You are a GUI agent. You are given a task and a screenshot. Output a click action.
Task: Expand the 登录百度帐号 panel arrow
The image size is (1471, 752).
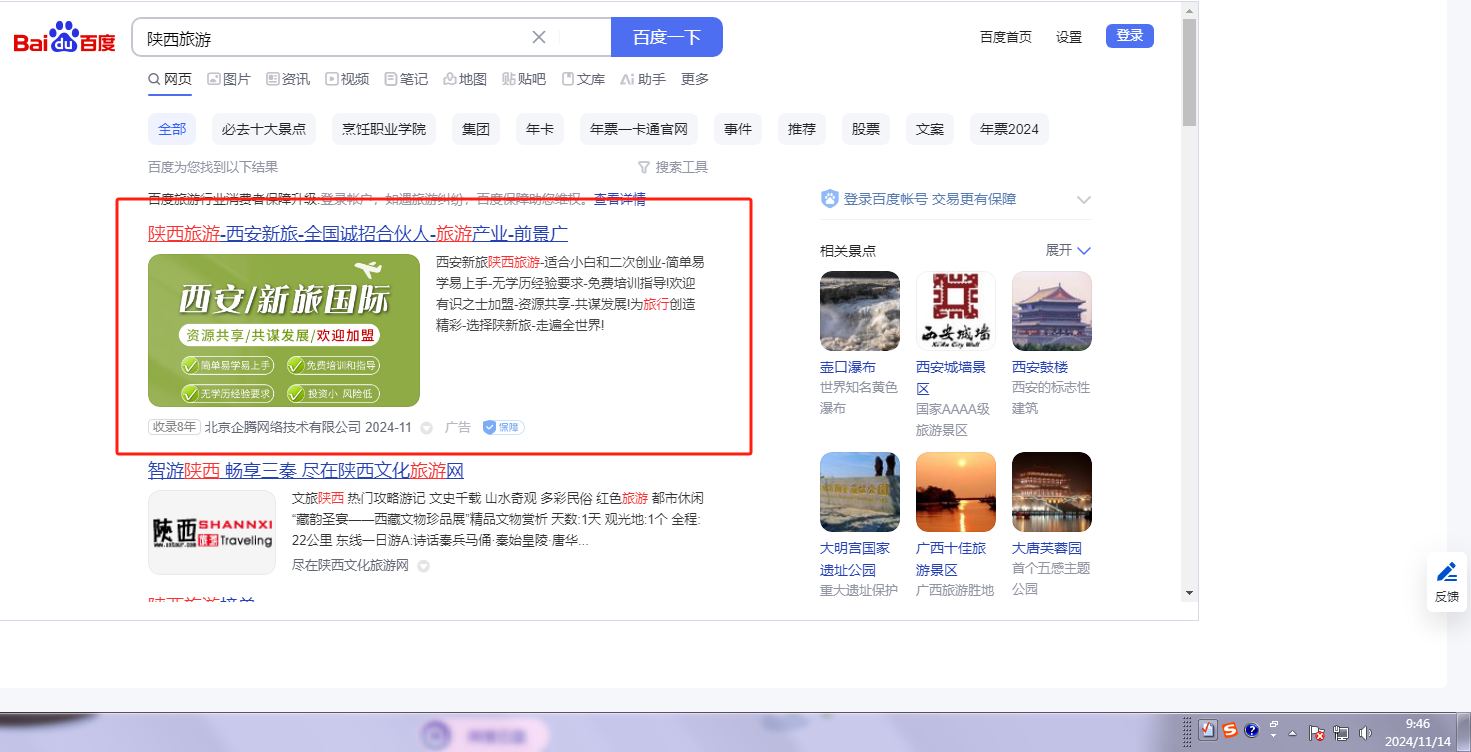tap(1083, 200)
